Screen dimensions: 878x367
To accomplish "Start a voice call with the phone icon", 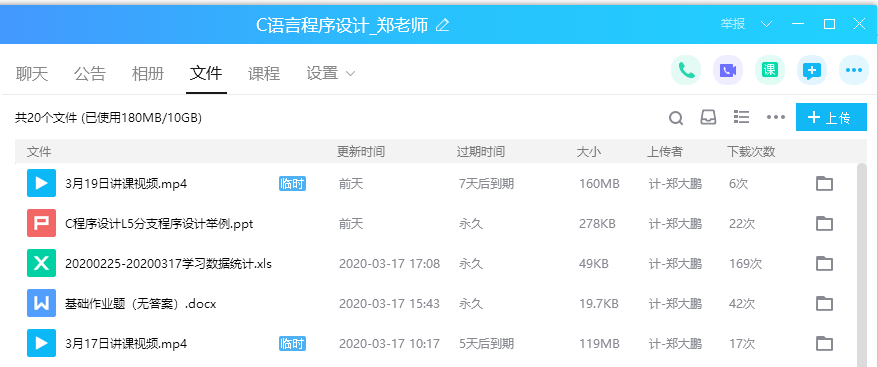I will tap(686, 71).
